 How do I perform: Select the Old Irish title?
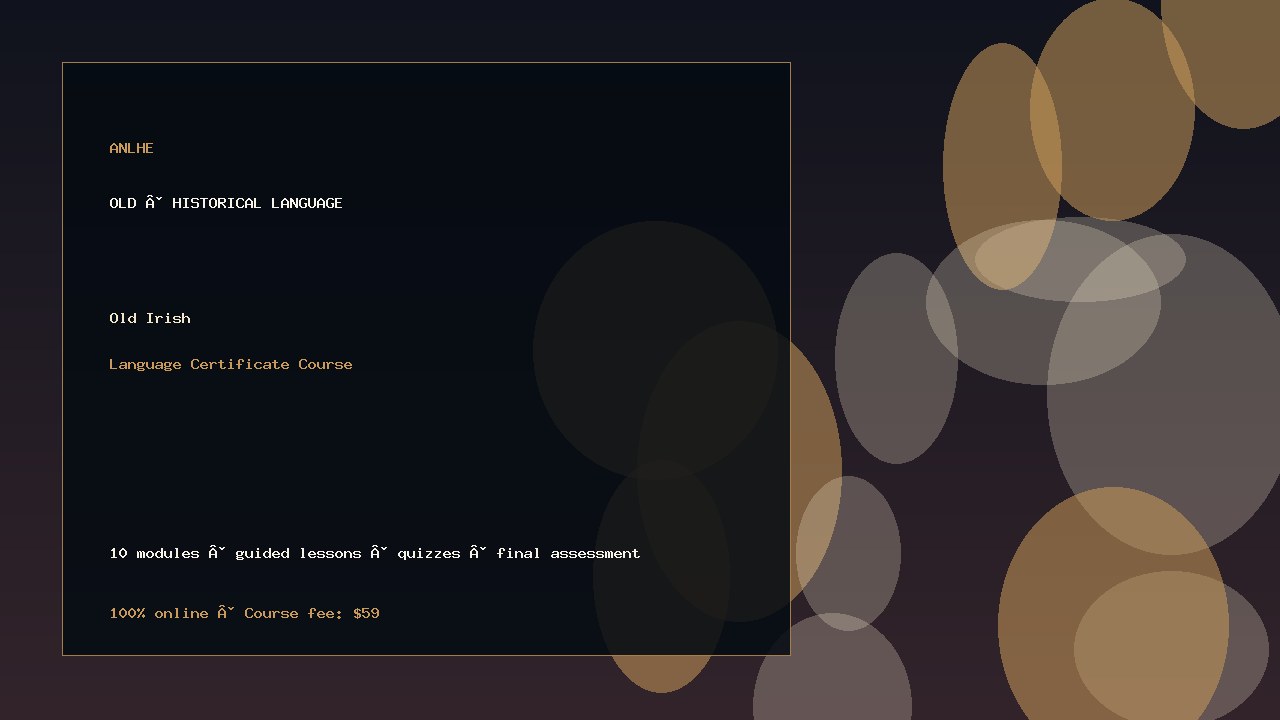coord(150,318)
